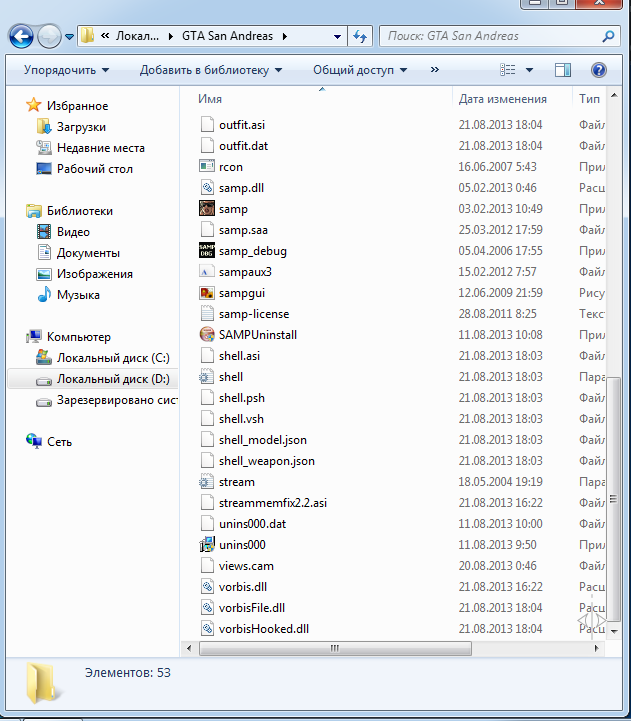Expand address bar history dropdown
Screen dimensions: 631x721
pyautogui.click(x=337, y=36)
